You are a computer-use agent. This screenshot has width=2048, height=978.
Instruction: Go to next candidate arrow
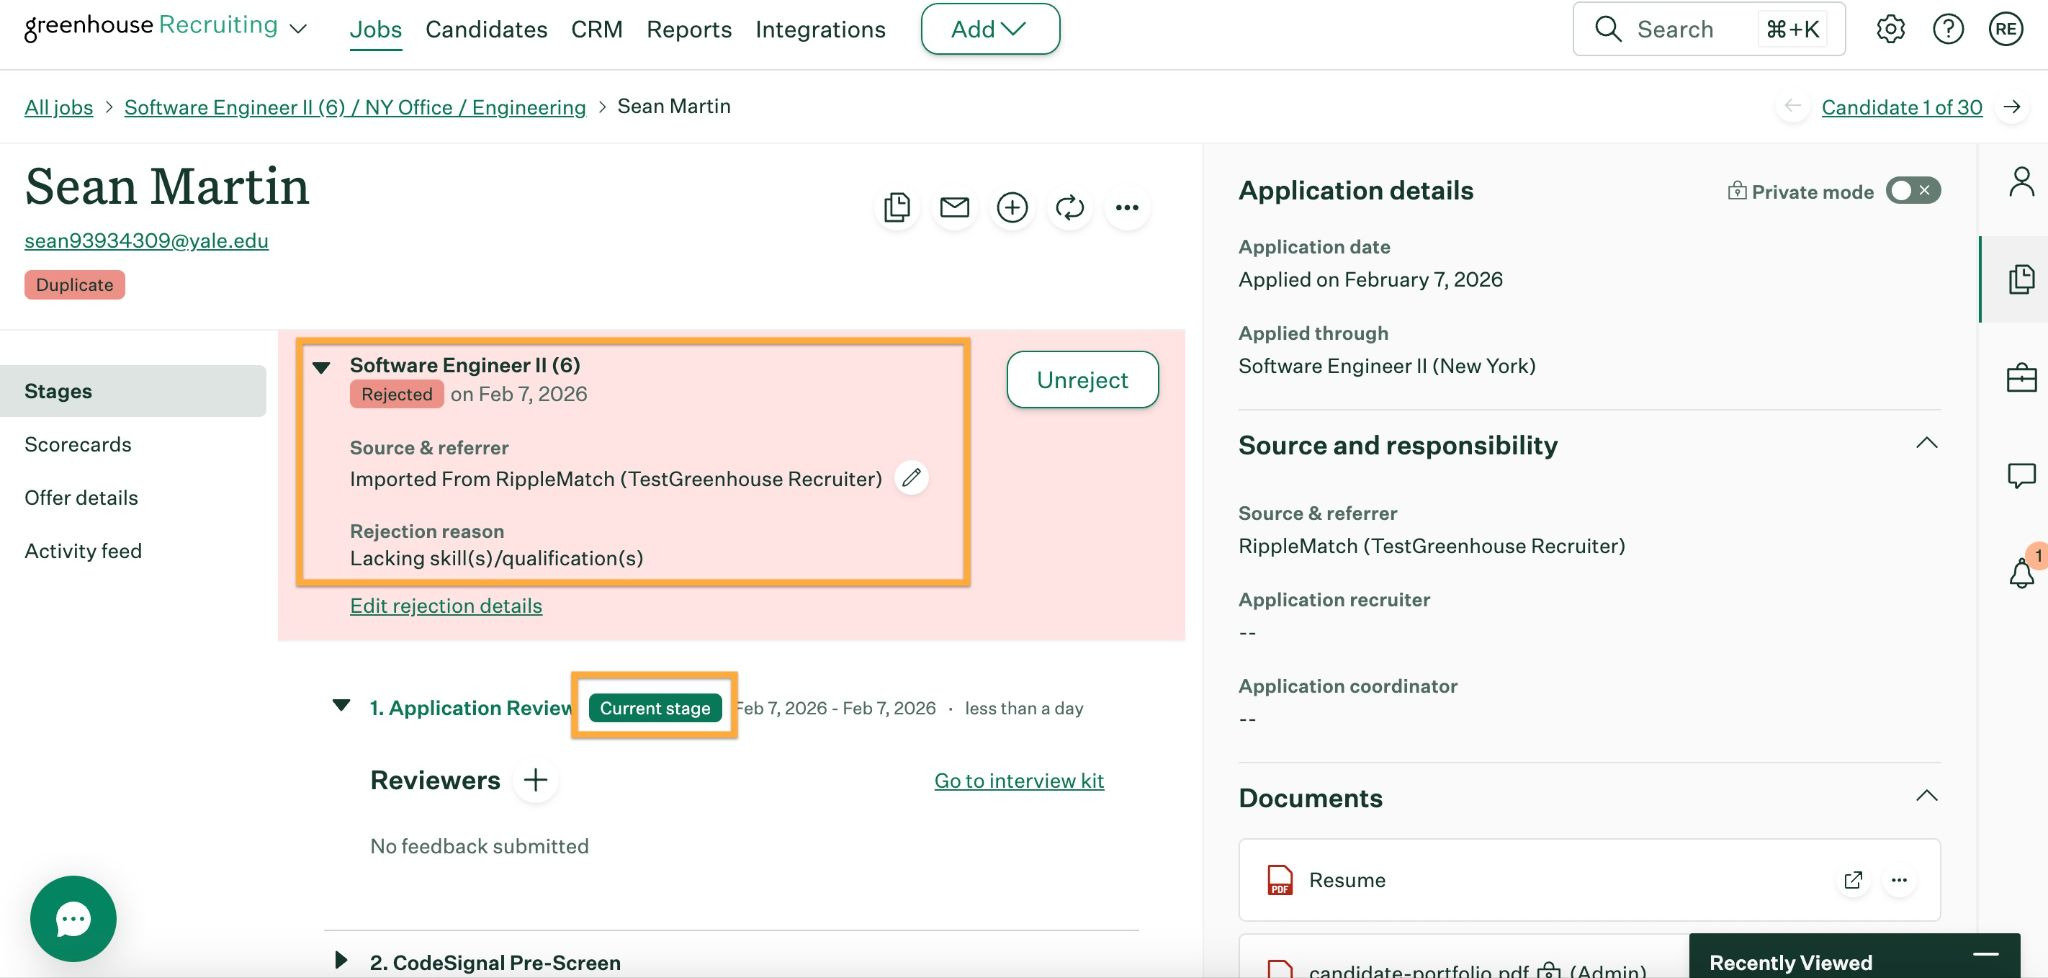coord(2012,107)
